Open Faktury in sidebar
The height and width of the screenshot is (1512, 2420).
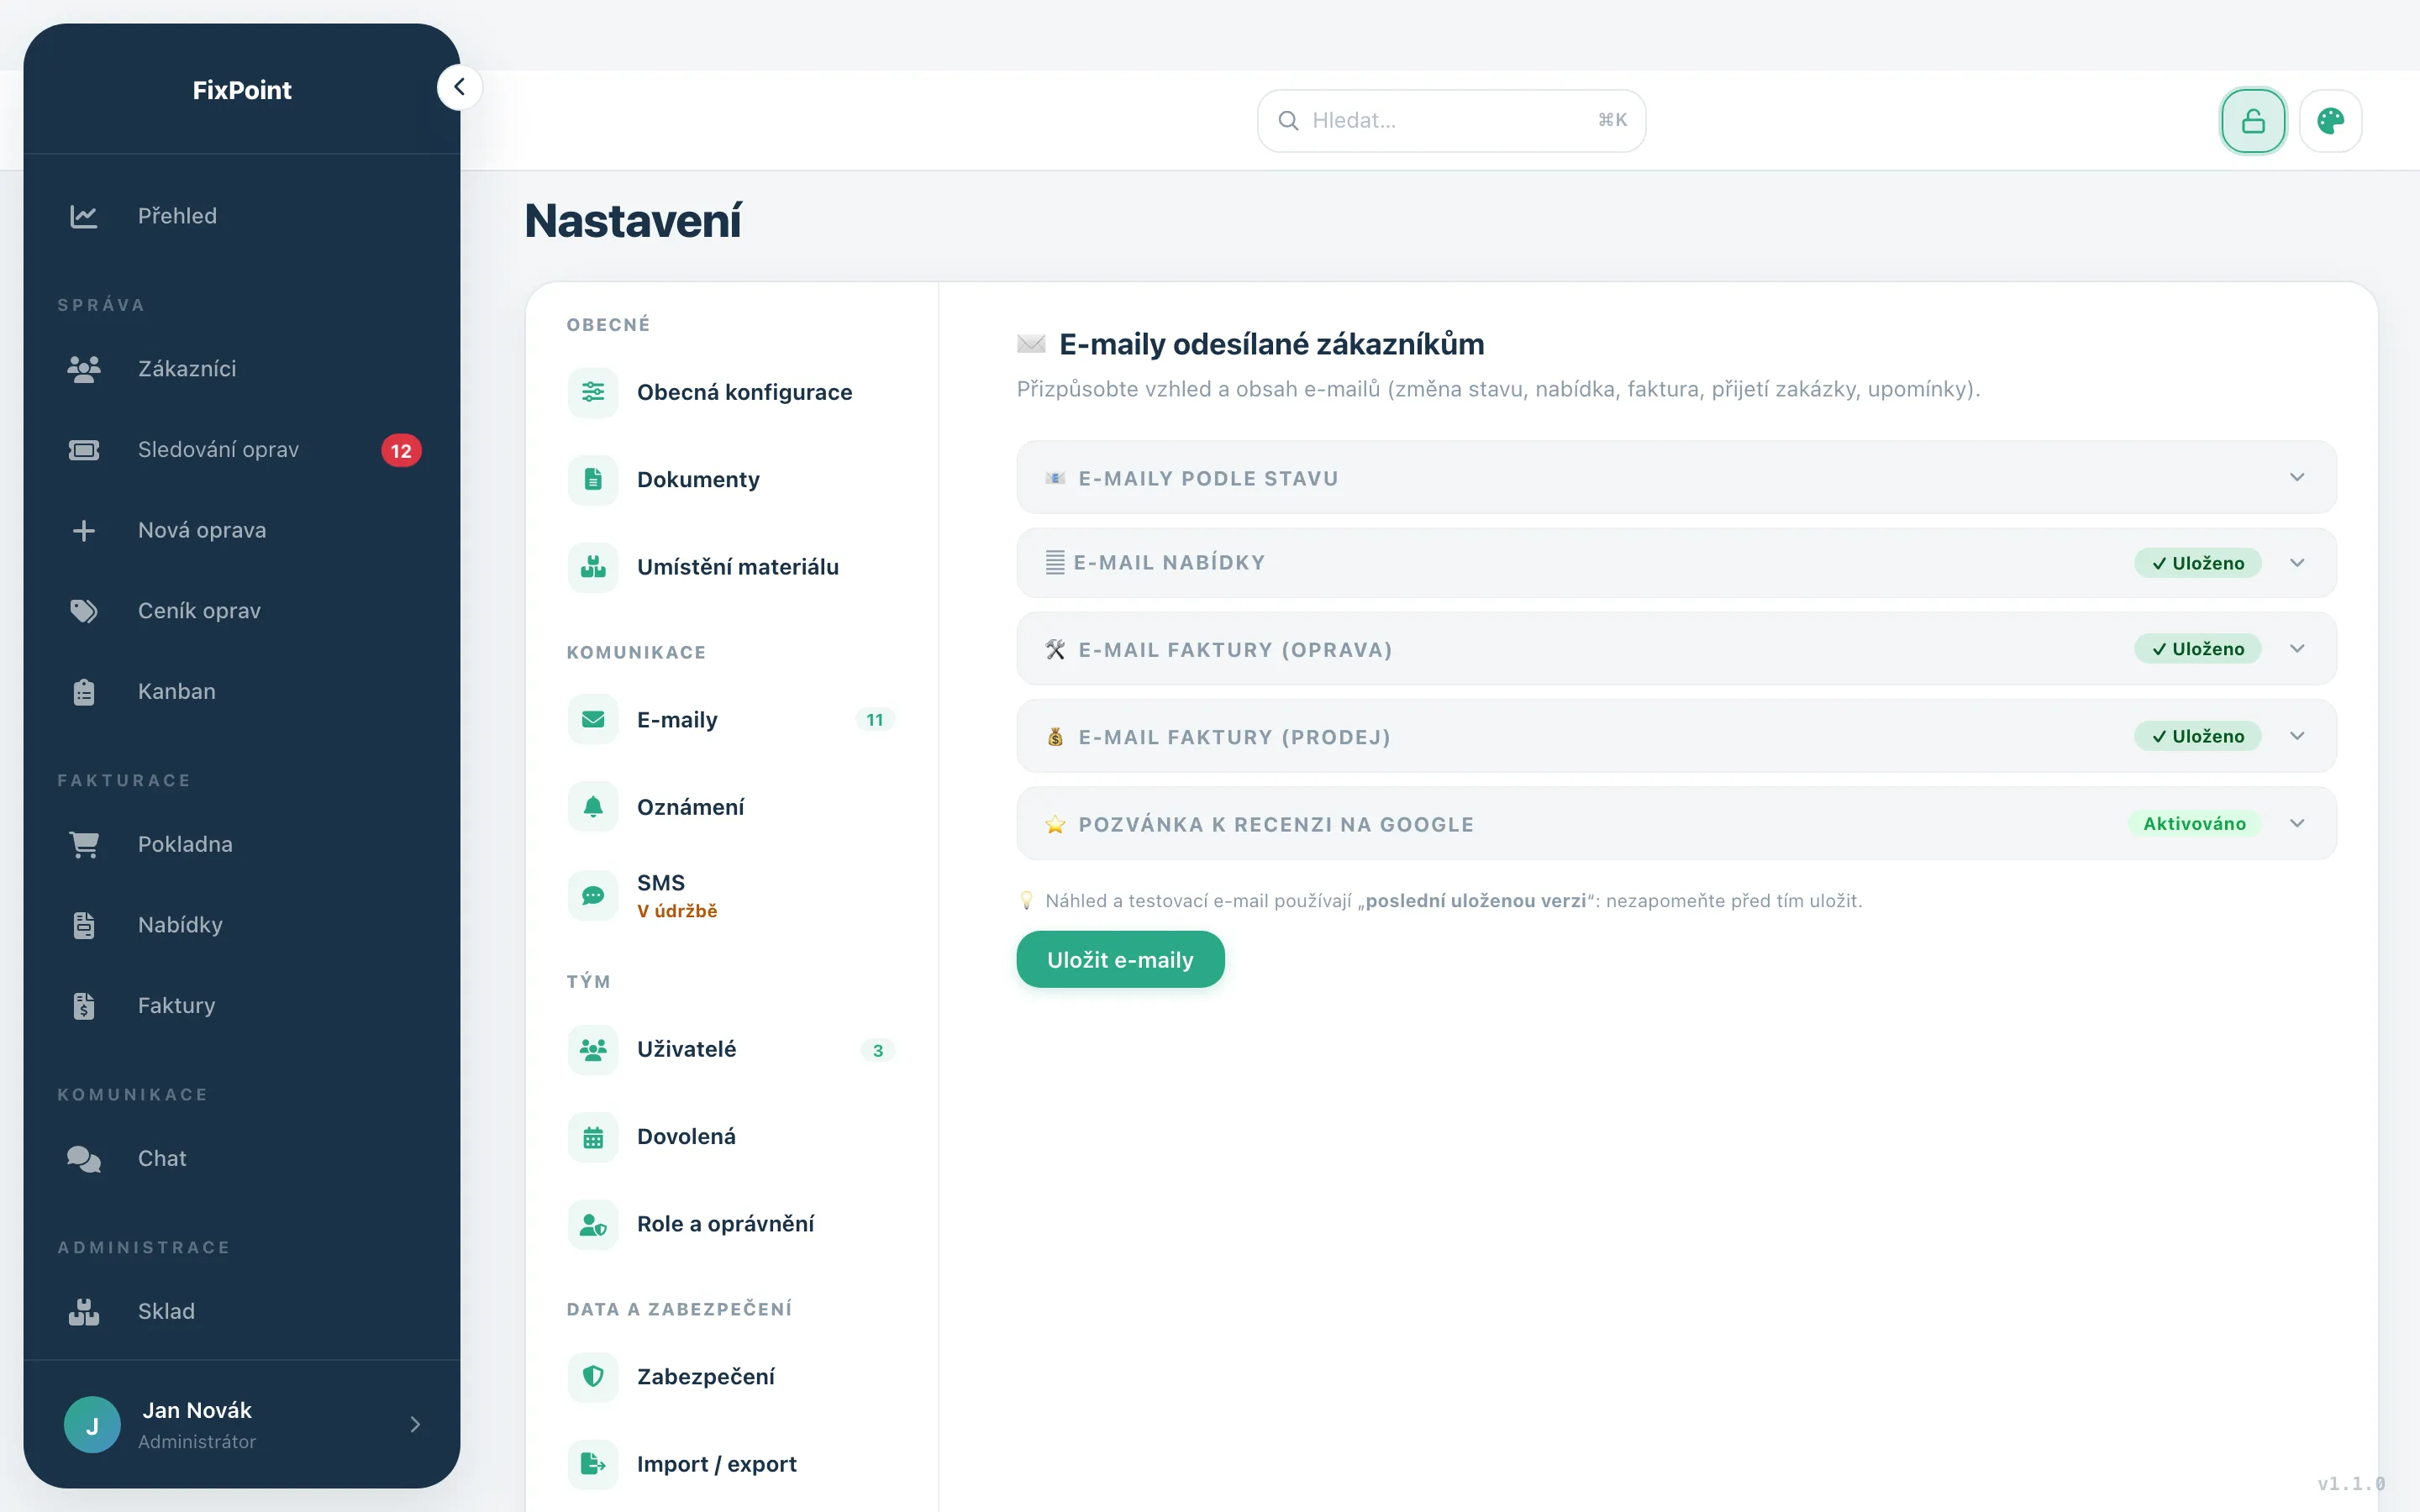point(242,1006)
